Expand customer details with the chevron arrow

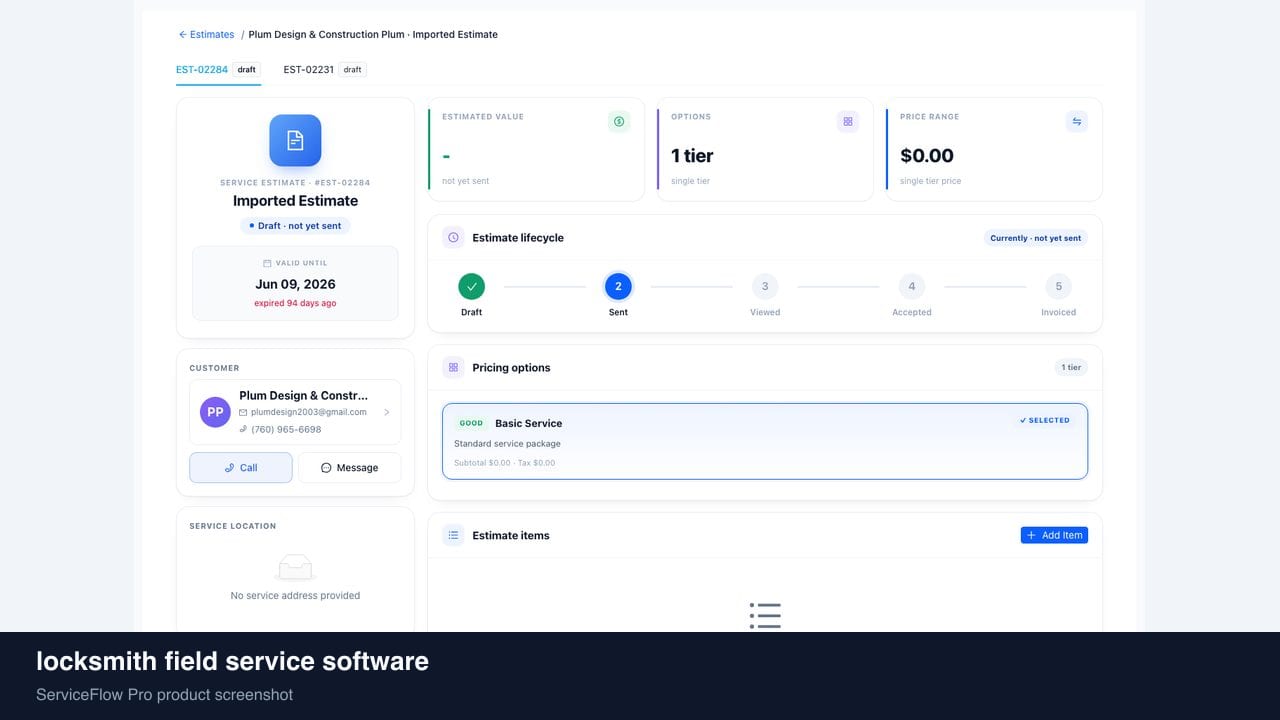[x=387, y=412]
